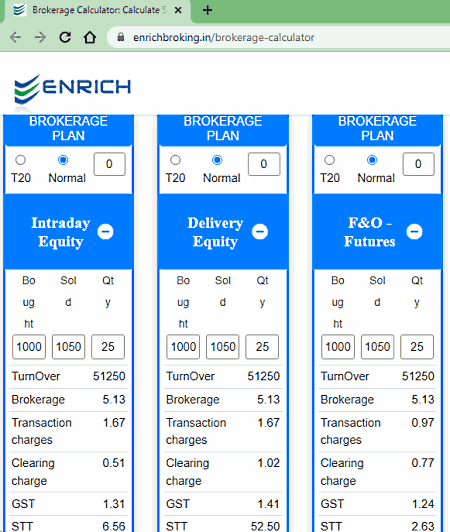The height and width of the screenshot is (532, 450).
Task: Click F&O Futures Transaction charges 0.97
Action: tap(423, 422)
